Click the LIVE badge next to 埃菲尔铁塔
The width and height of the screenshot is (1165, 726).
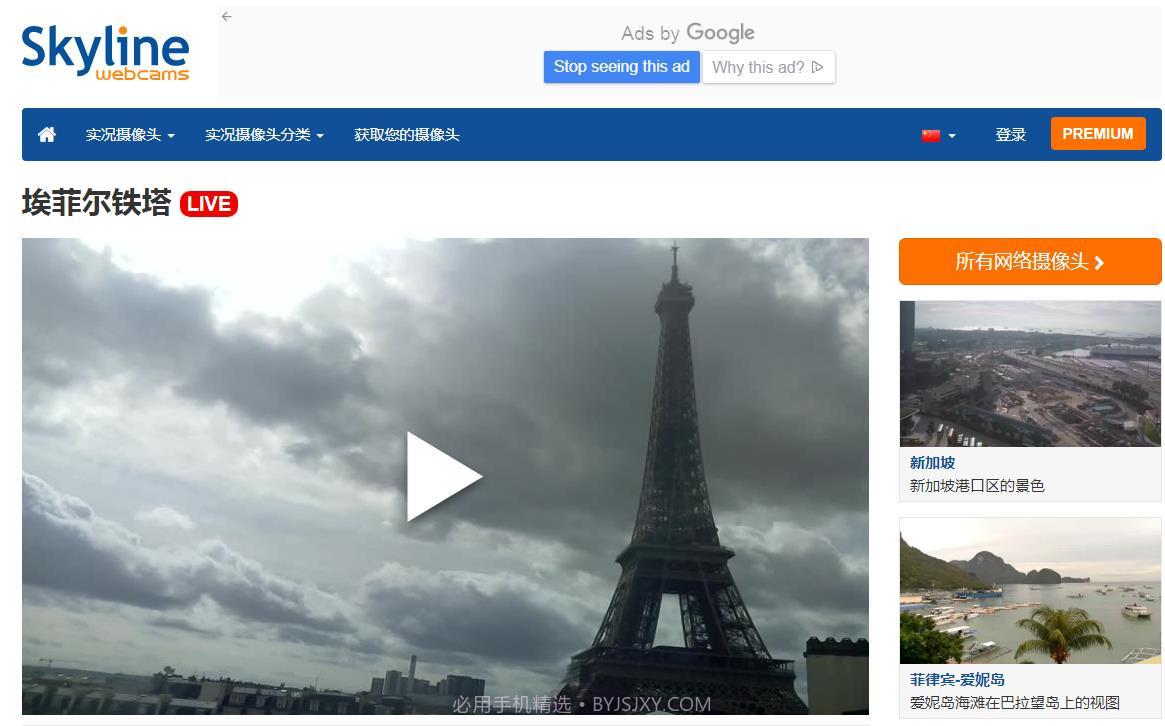click(x=207, y=203)
